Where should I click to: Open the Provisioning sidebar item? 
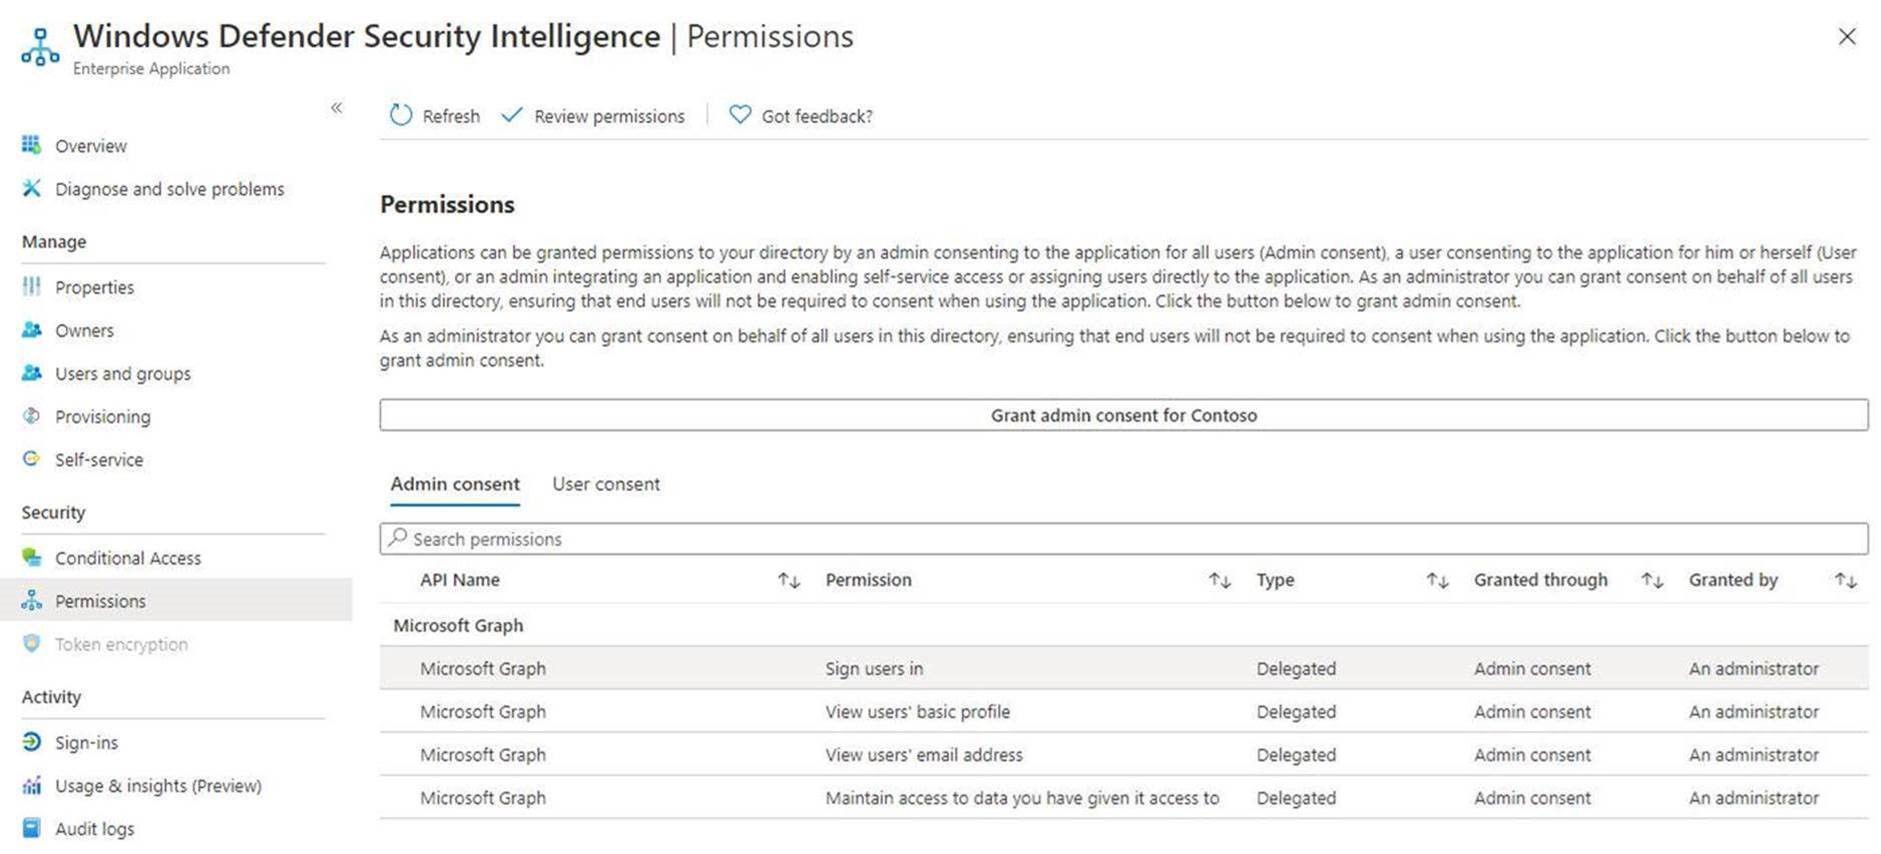(102, 417)
